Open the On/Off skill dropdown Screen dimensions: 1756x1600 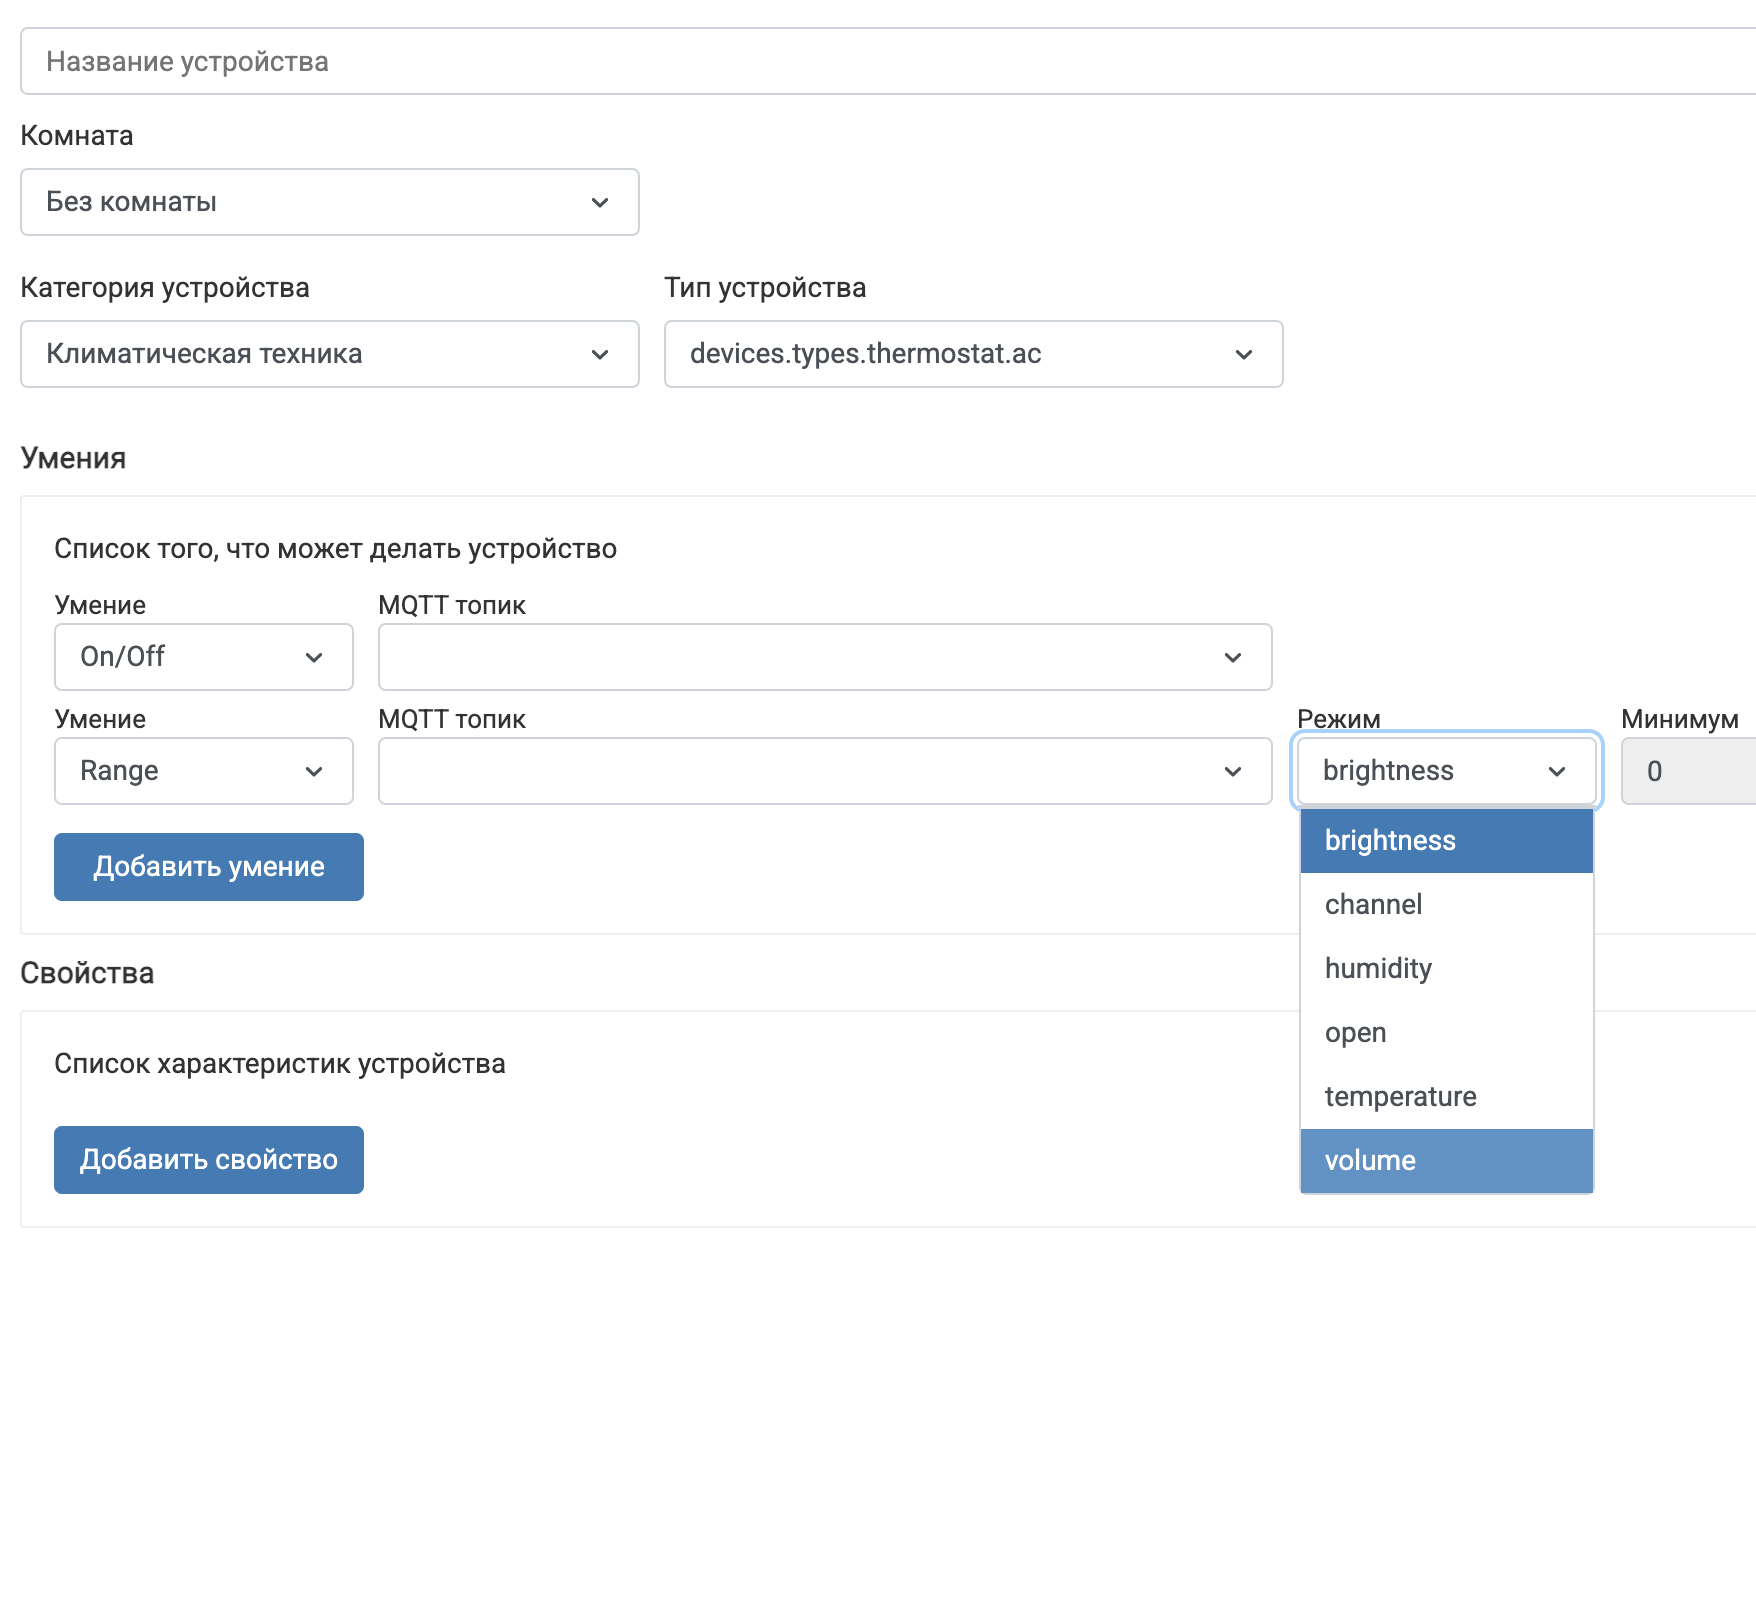click(x=203, y=657)
